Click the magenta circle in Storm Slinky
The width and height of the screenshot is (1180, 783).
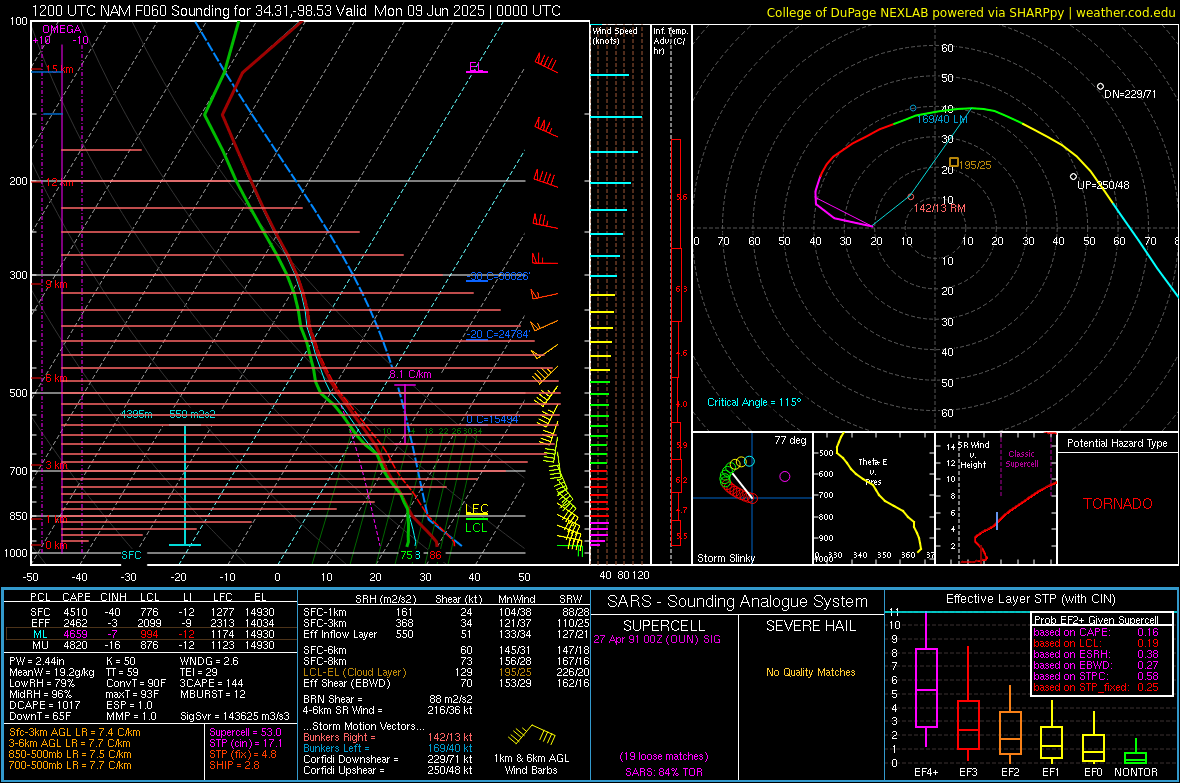point(785,477)
